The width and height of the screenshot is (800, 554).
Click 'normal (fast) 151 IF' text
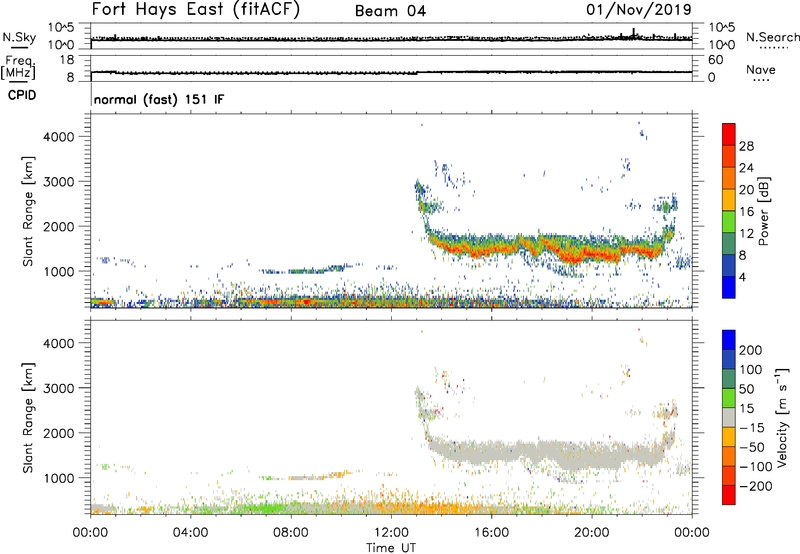[159, 99]
